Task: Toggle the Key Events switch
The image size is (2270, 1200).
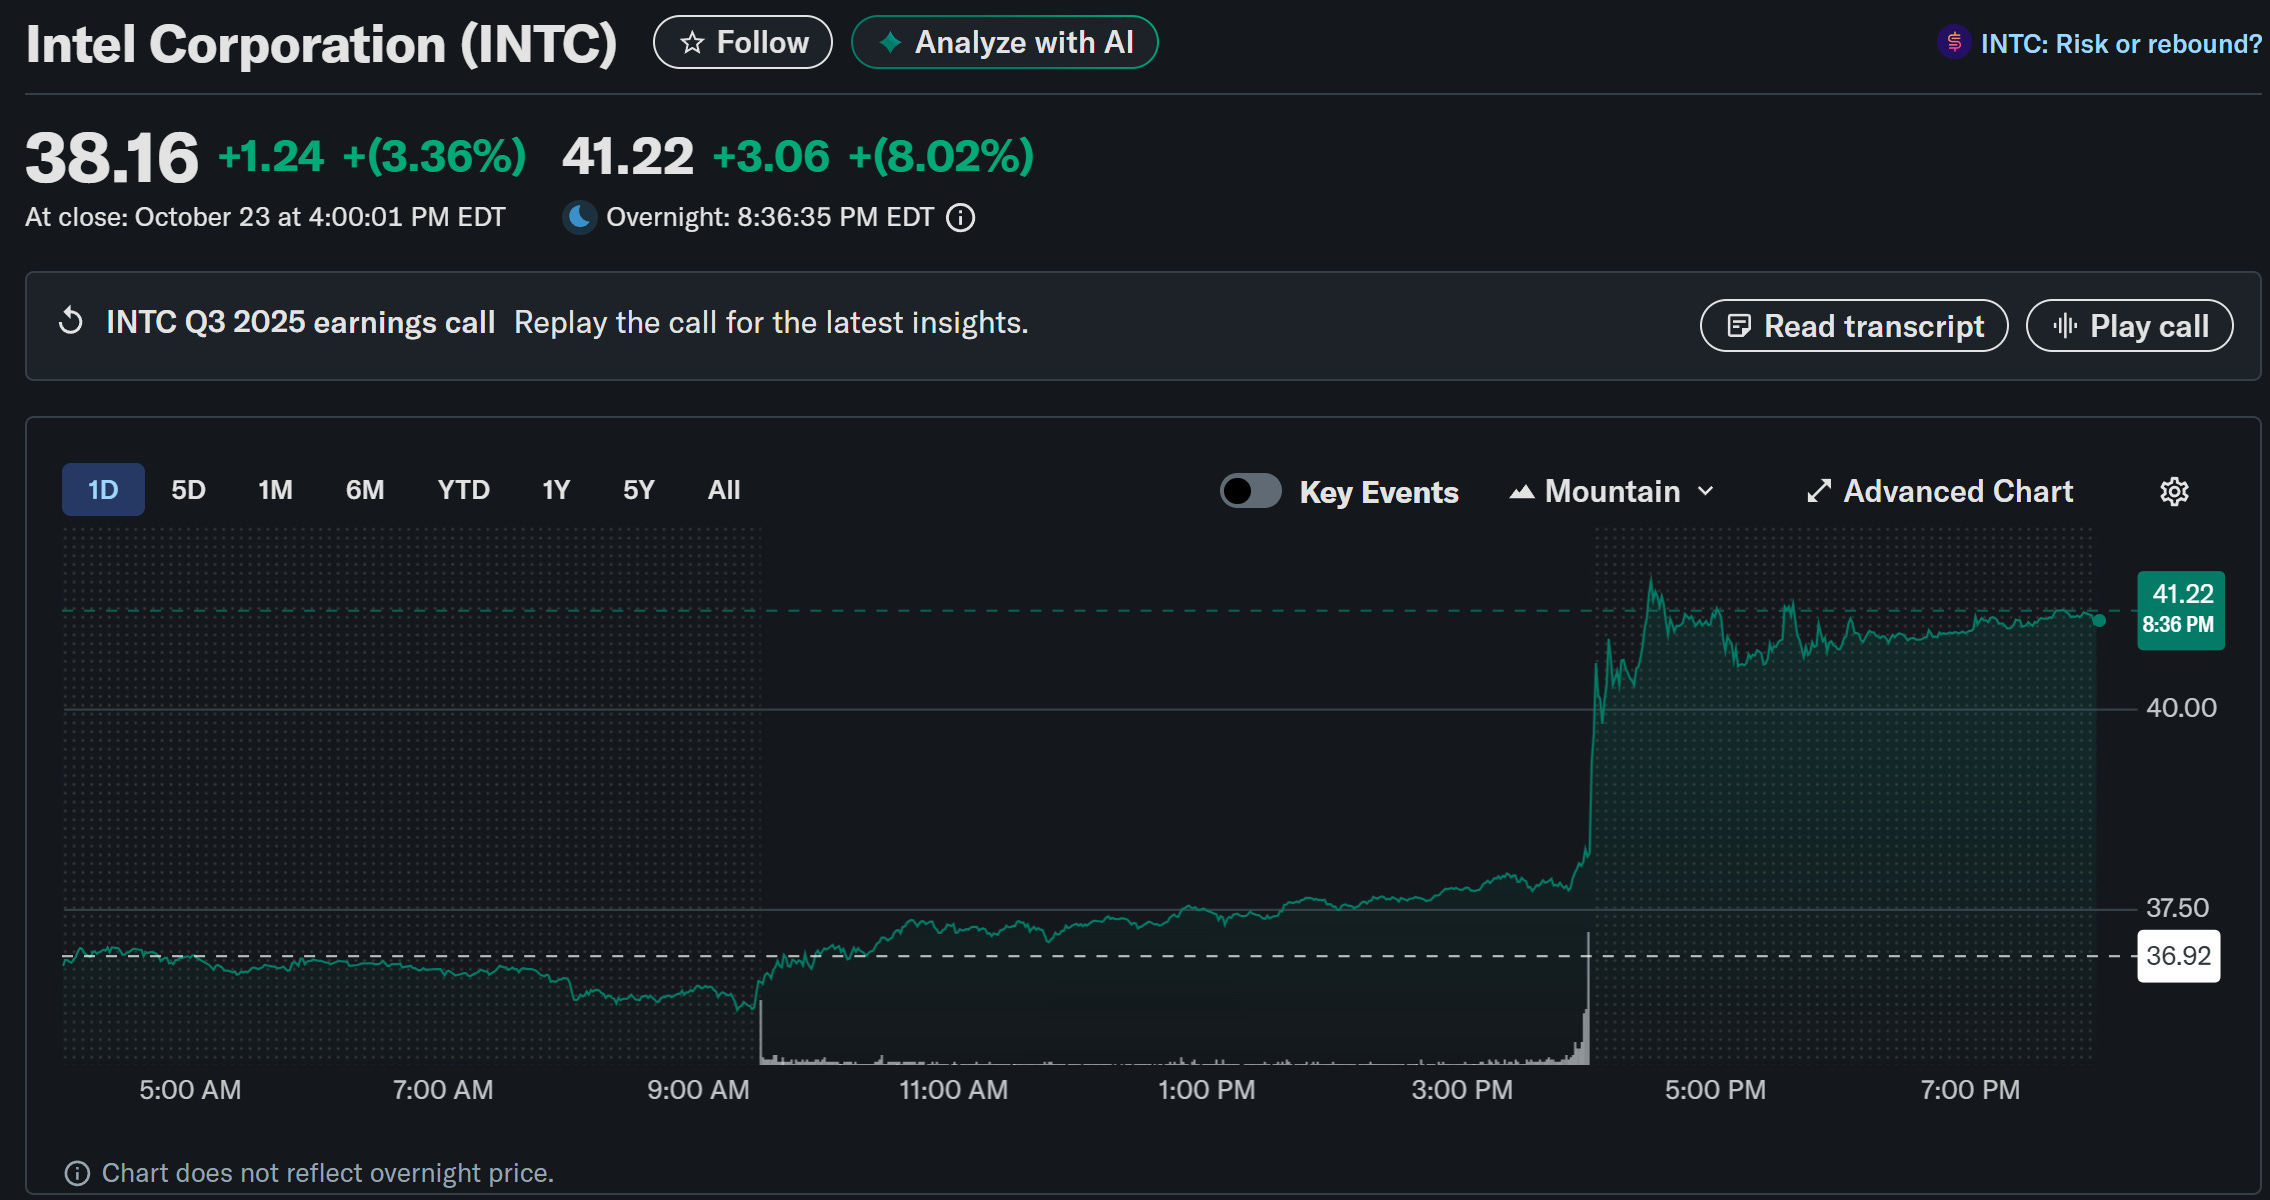Action: pos(1250,491)
